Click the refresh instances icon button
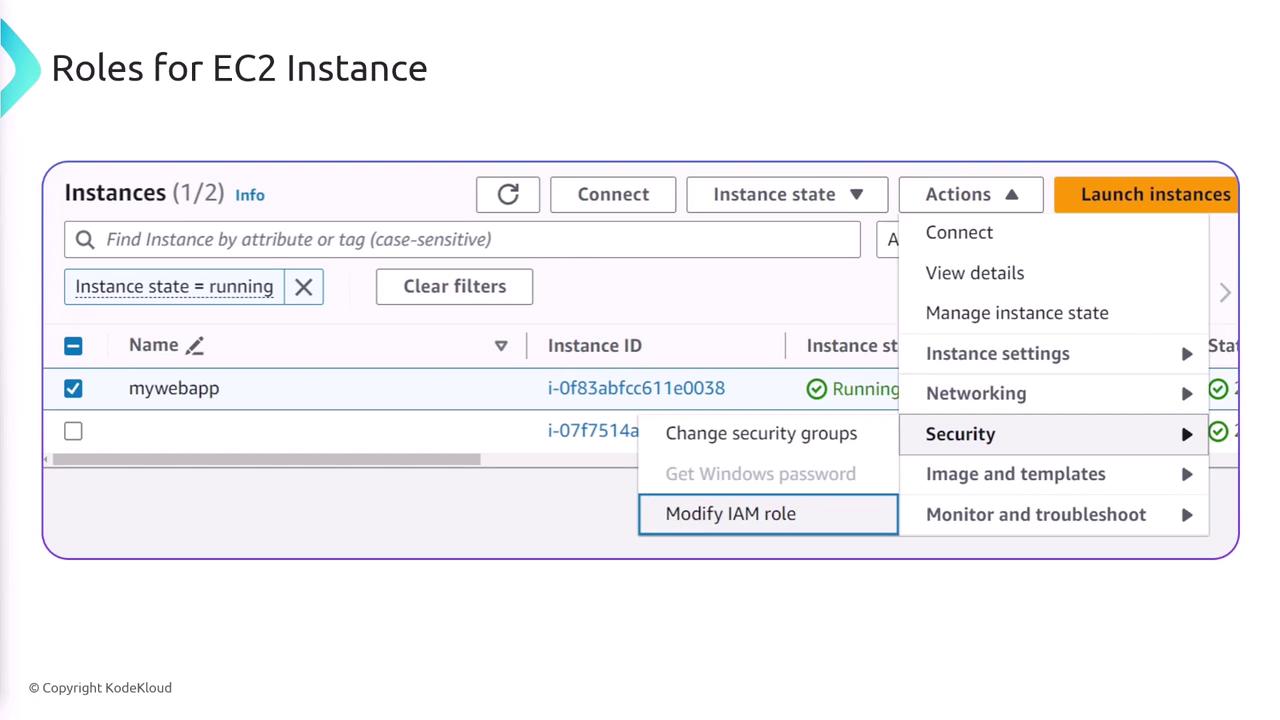Image resolution: width=1280 pixels, height=720 pixels. click(508, 194)
